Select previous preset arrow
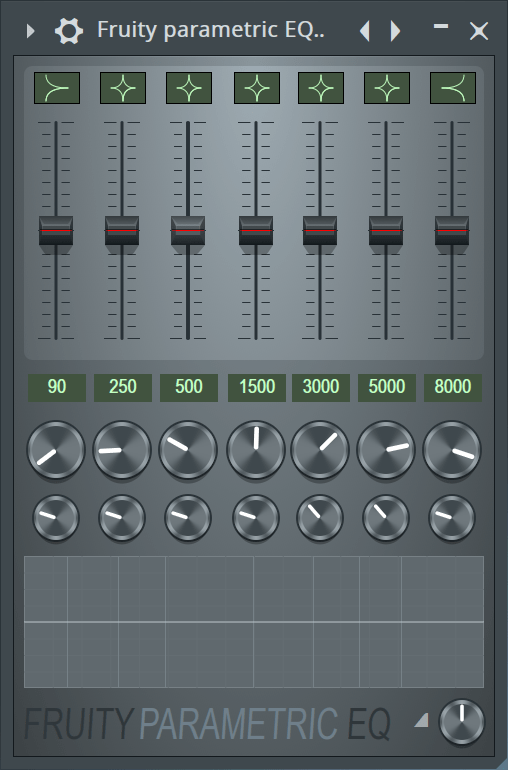Image resolution: width=508 pixels, height=770 pixels. (365, 31)
